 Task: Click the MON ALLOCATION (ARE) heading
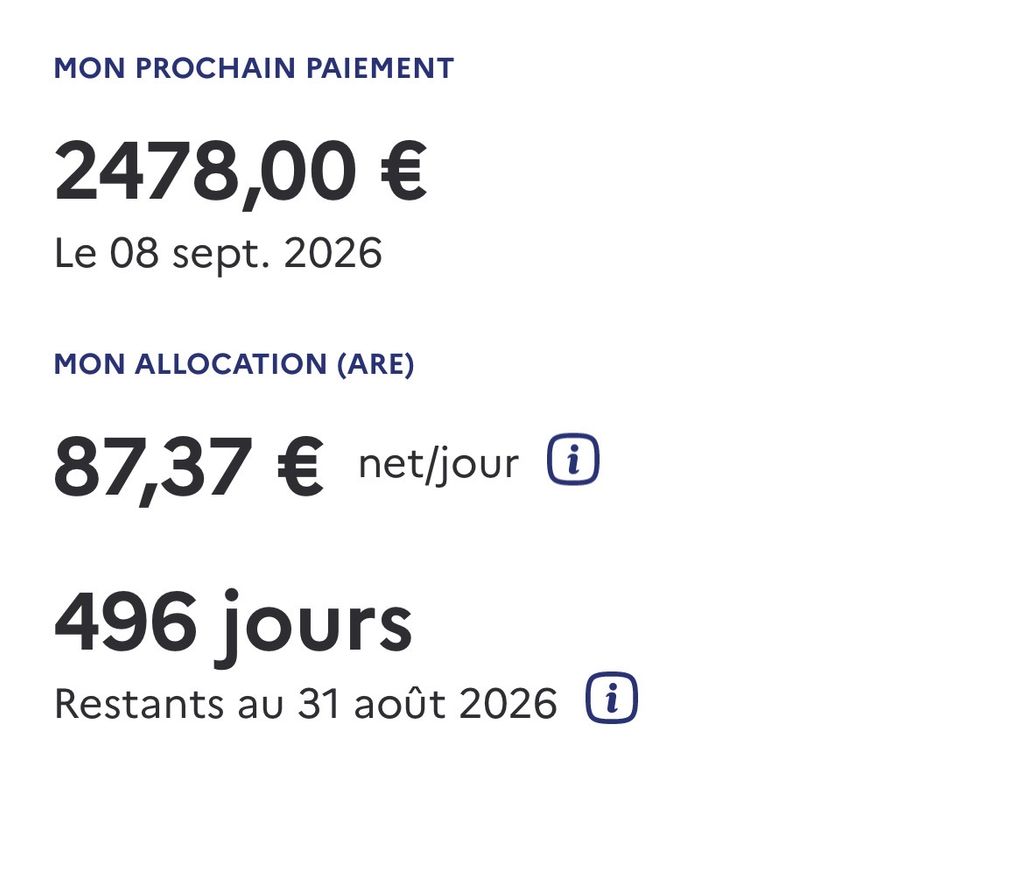[x=234, y=364]
